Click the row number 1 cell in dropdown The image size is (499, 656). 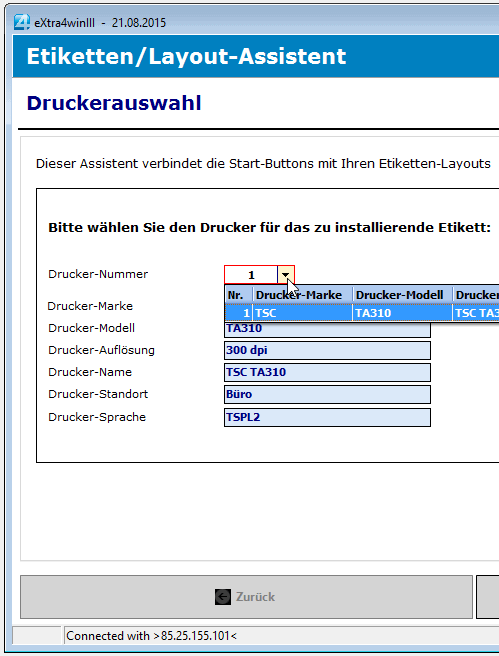click(238, 313)
